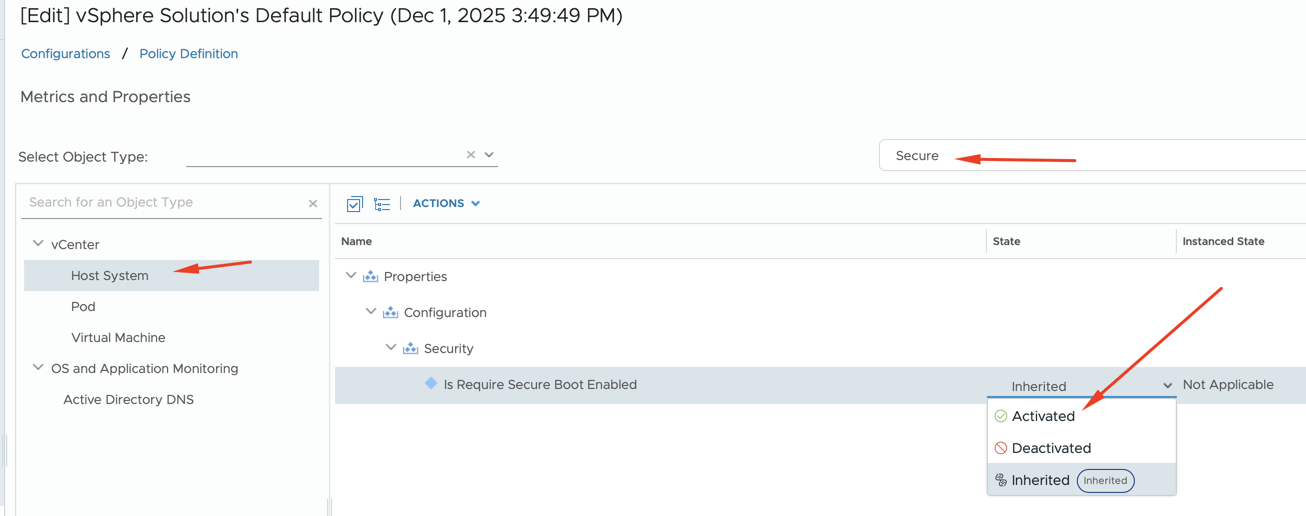Click the Security group icon
The height and width of the screenshot is (516, 1306).
[411, 349]
